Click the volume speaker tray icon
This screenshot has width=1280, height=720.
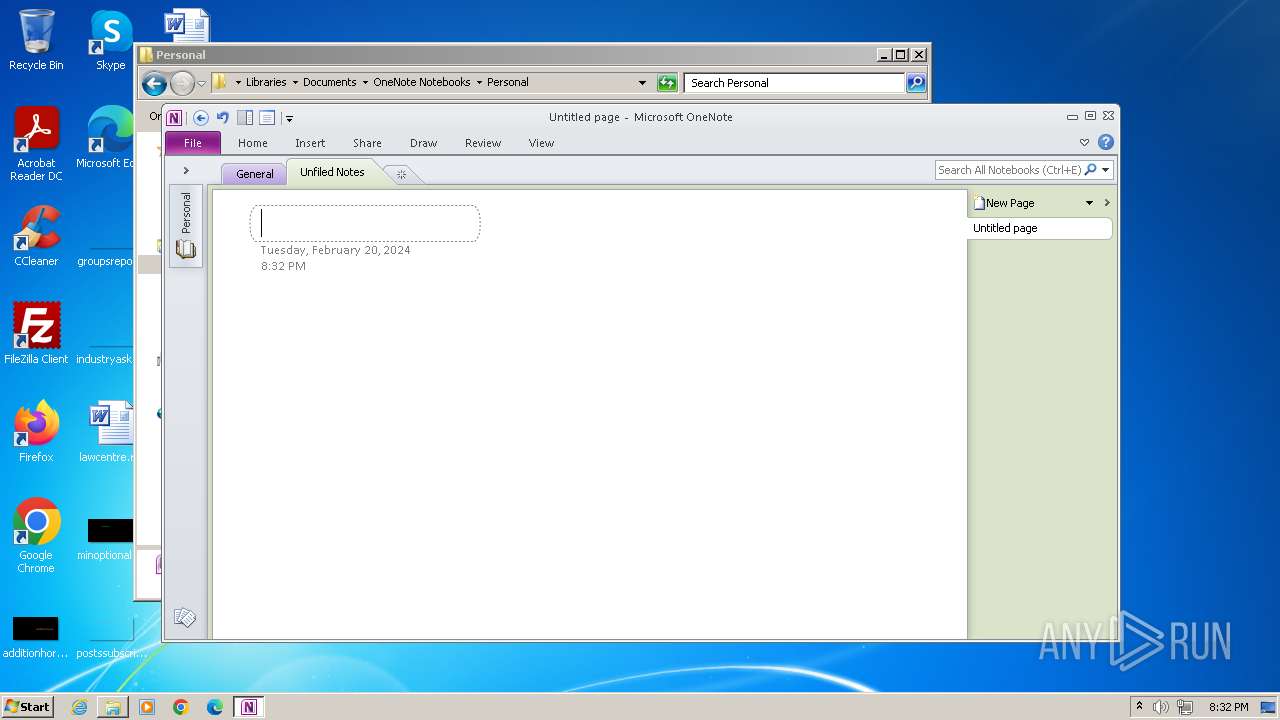1161,707
